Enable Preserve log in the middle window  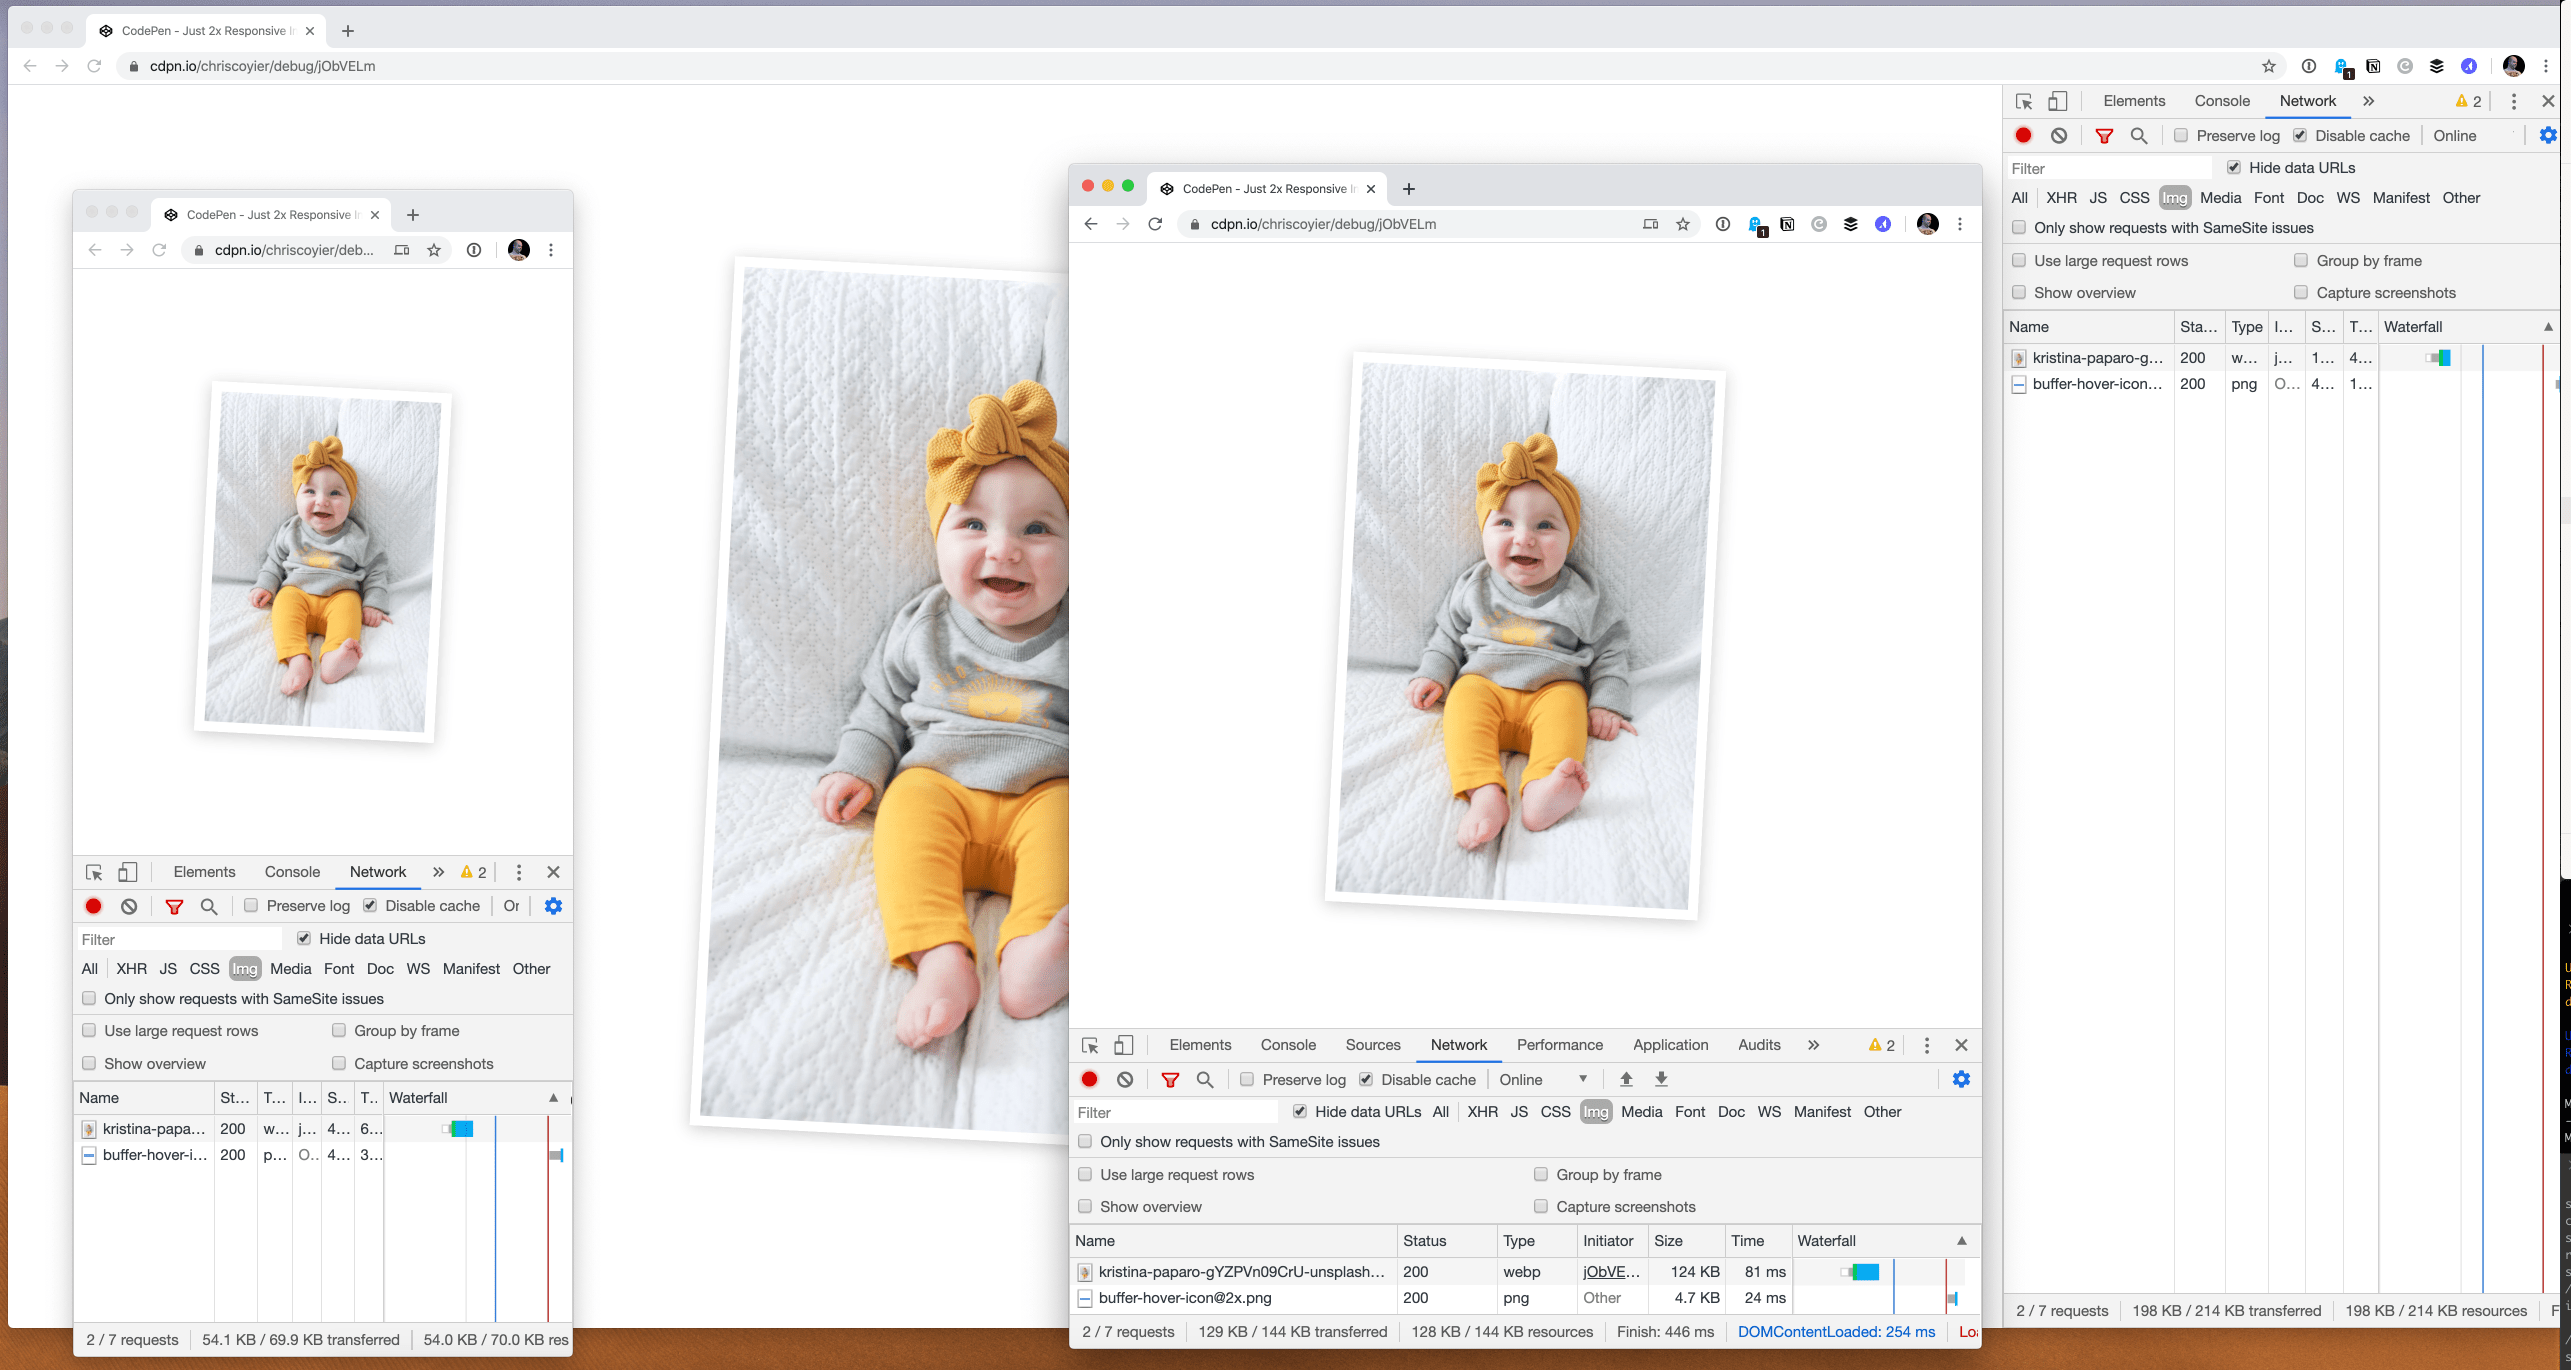[1247, 1079]
